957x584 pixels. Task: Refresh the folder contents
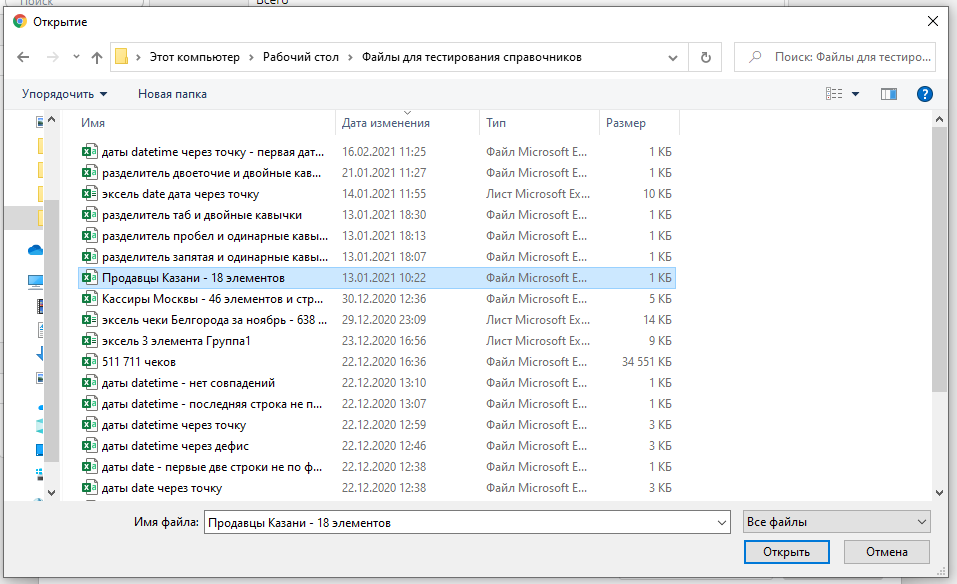click(706, 57)
